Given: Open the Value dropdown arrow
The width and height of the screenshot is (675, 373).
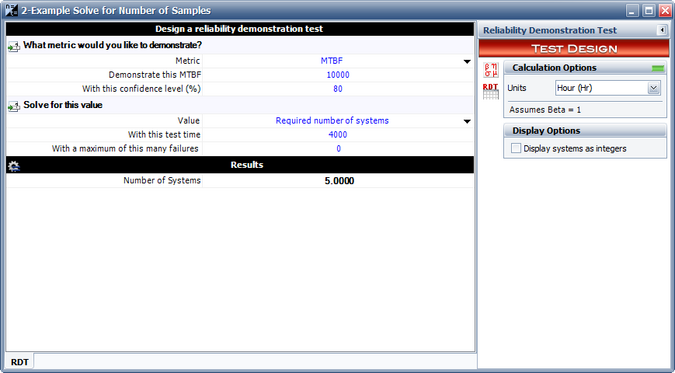Looking at the screenshot, I should (467, 121).
